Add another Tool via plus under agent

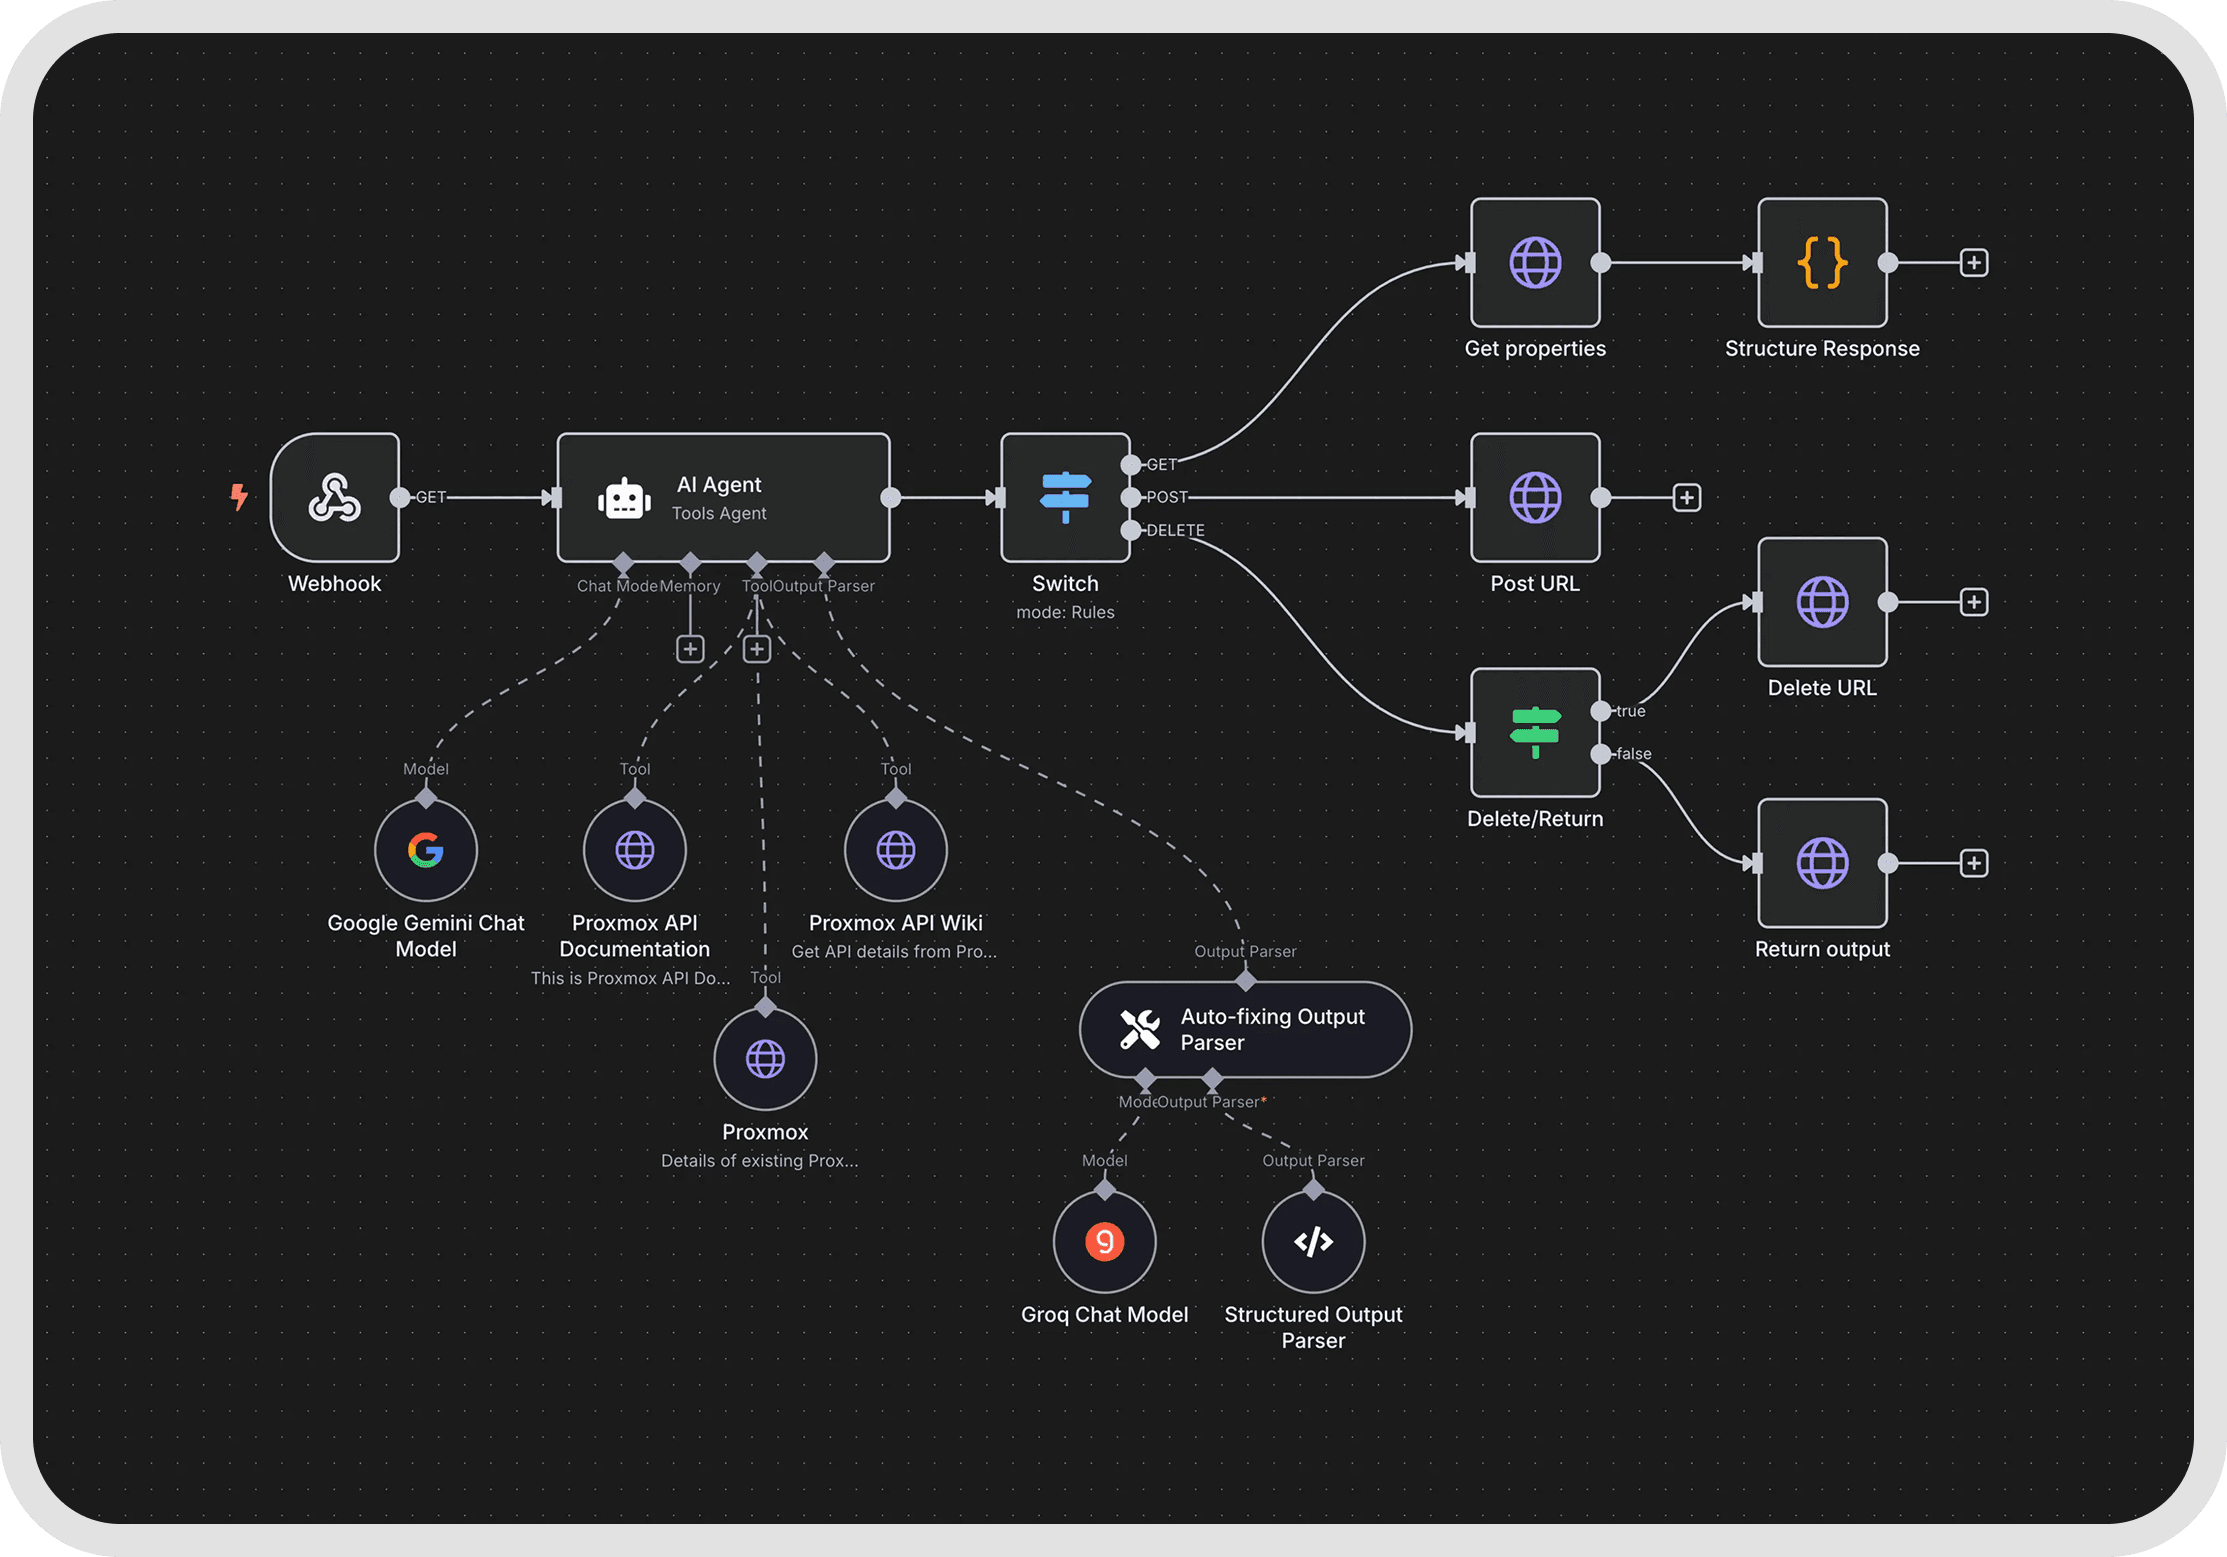[x=757, y=649]
